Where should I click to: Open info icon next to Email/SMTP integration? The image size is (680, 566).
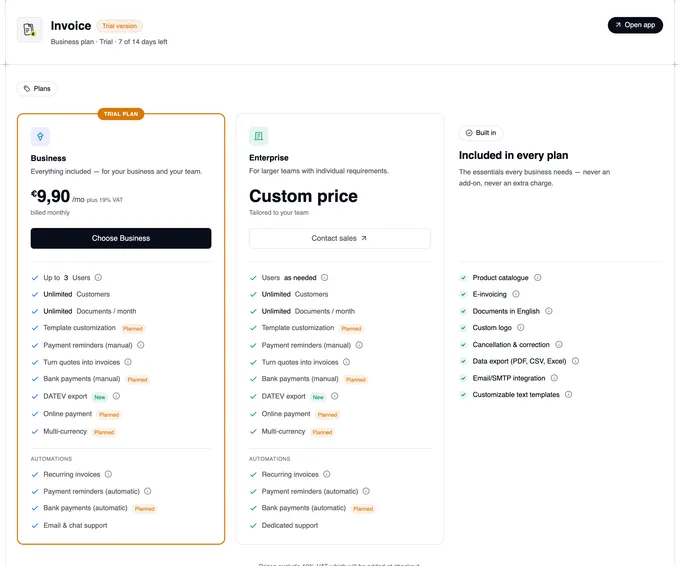pos(554,378)
